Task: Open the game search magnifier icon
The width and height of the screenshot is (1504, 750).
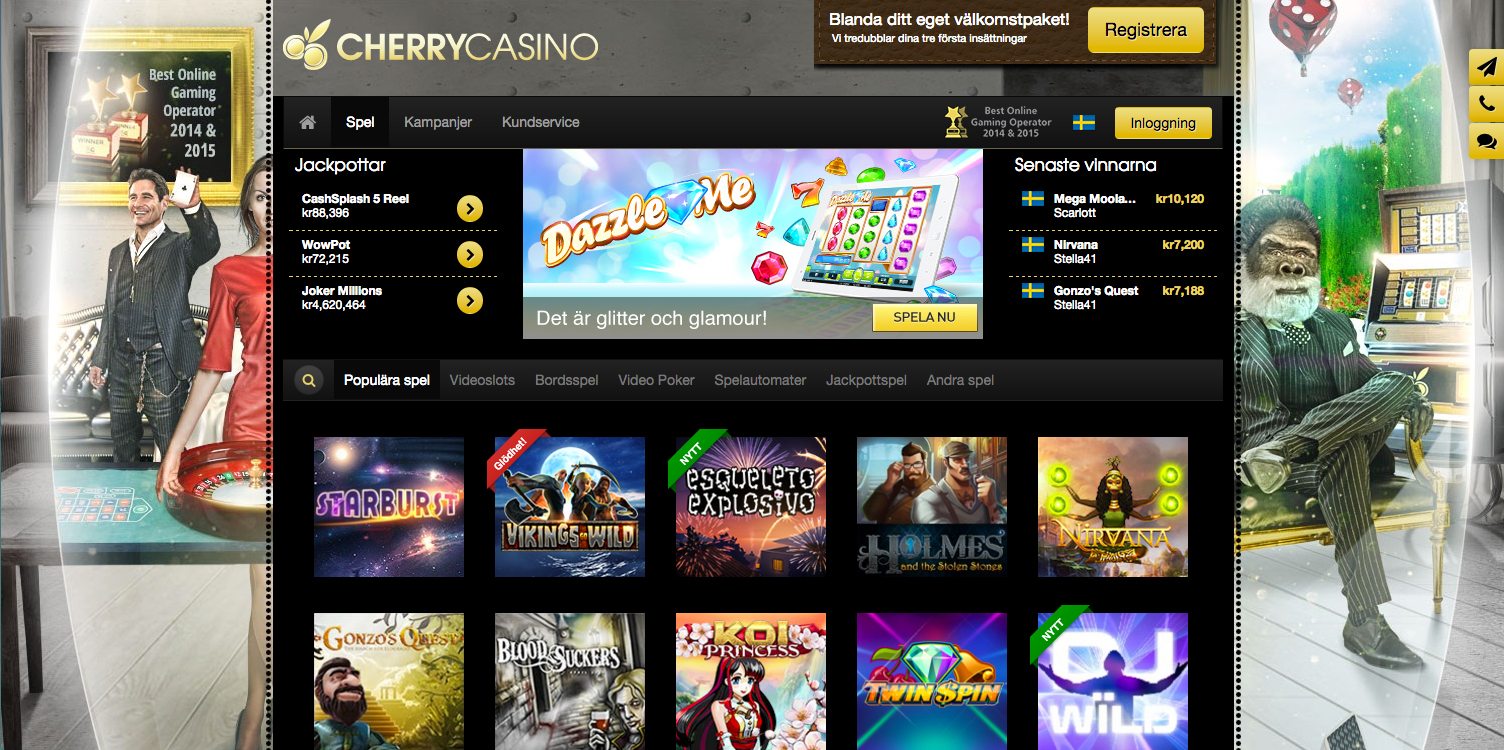Action: 309,380
